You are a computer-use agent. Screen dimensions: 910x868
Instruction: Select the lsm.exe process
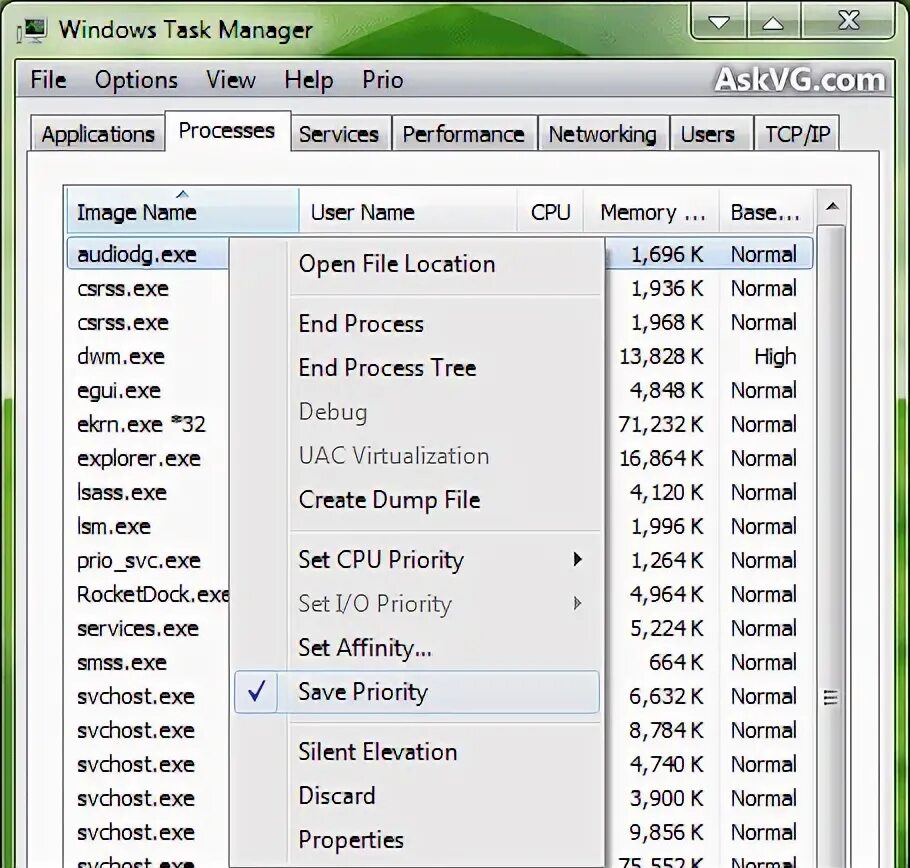(114, 526)
